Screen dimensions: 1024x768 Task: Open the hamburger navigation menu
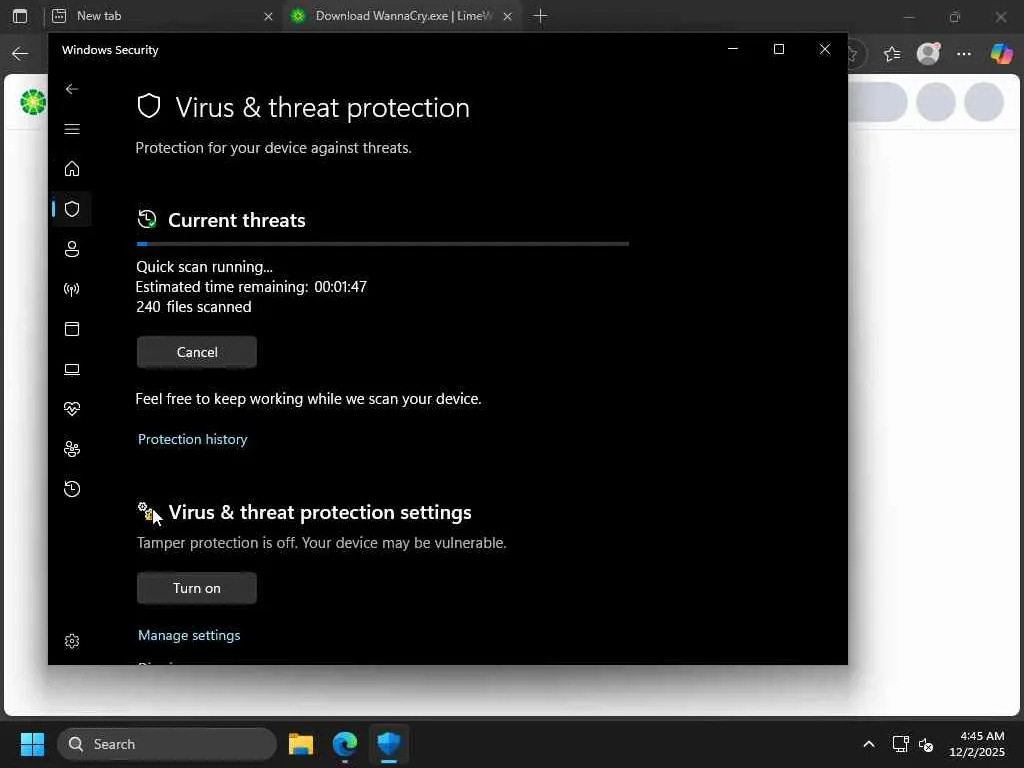tap(72, 129)
